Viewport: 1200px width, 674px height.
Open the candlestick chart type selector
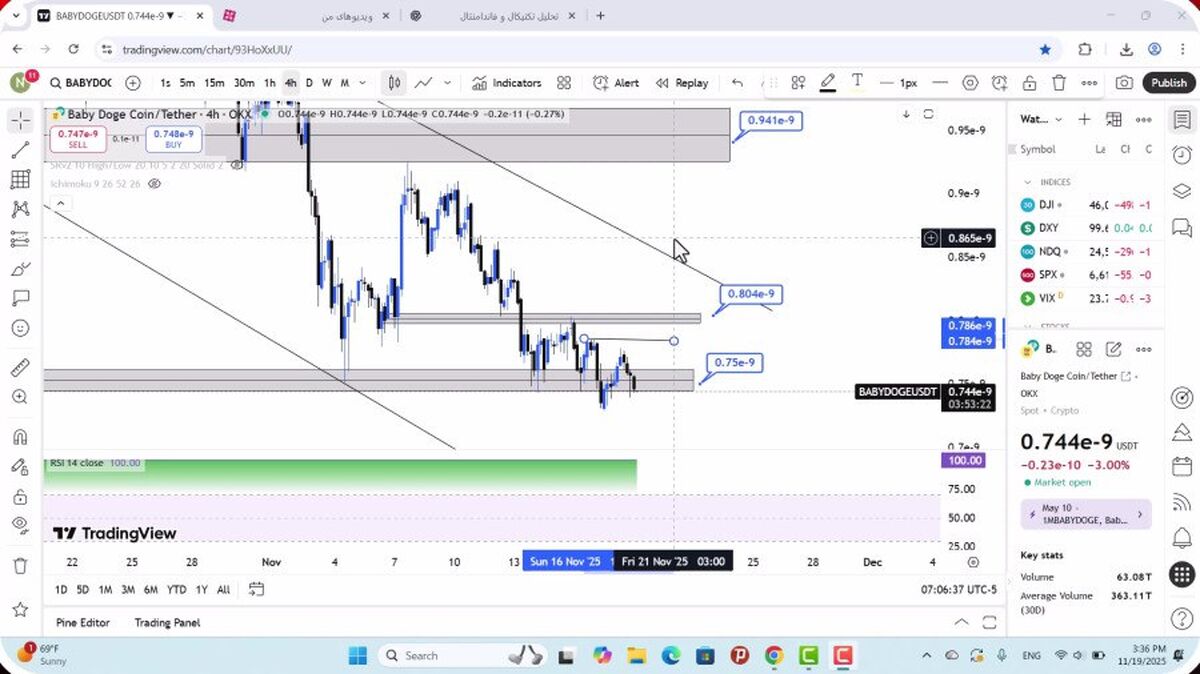coord(395,83)
